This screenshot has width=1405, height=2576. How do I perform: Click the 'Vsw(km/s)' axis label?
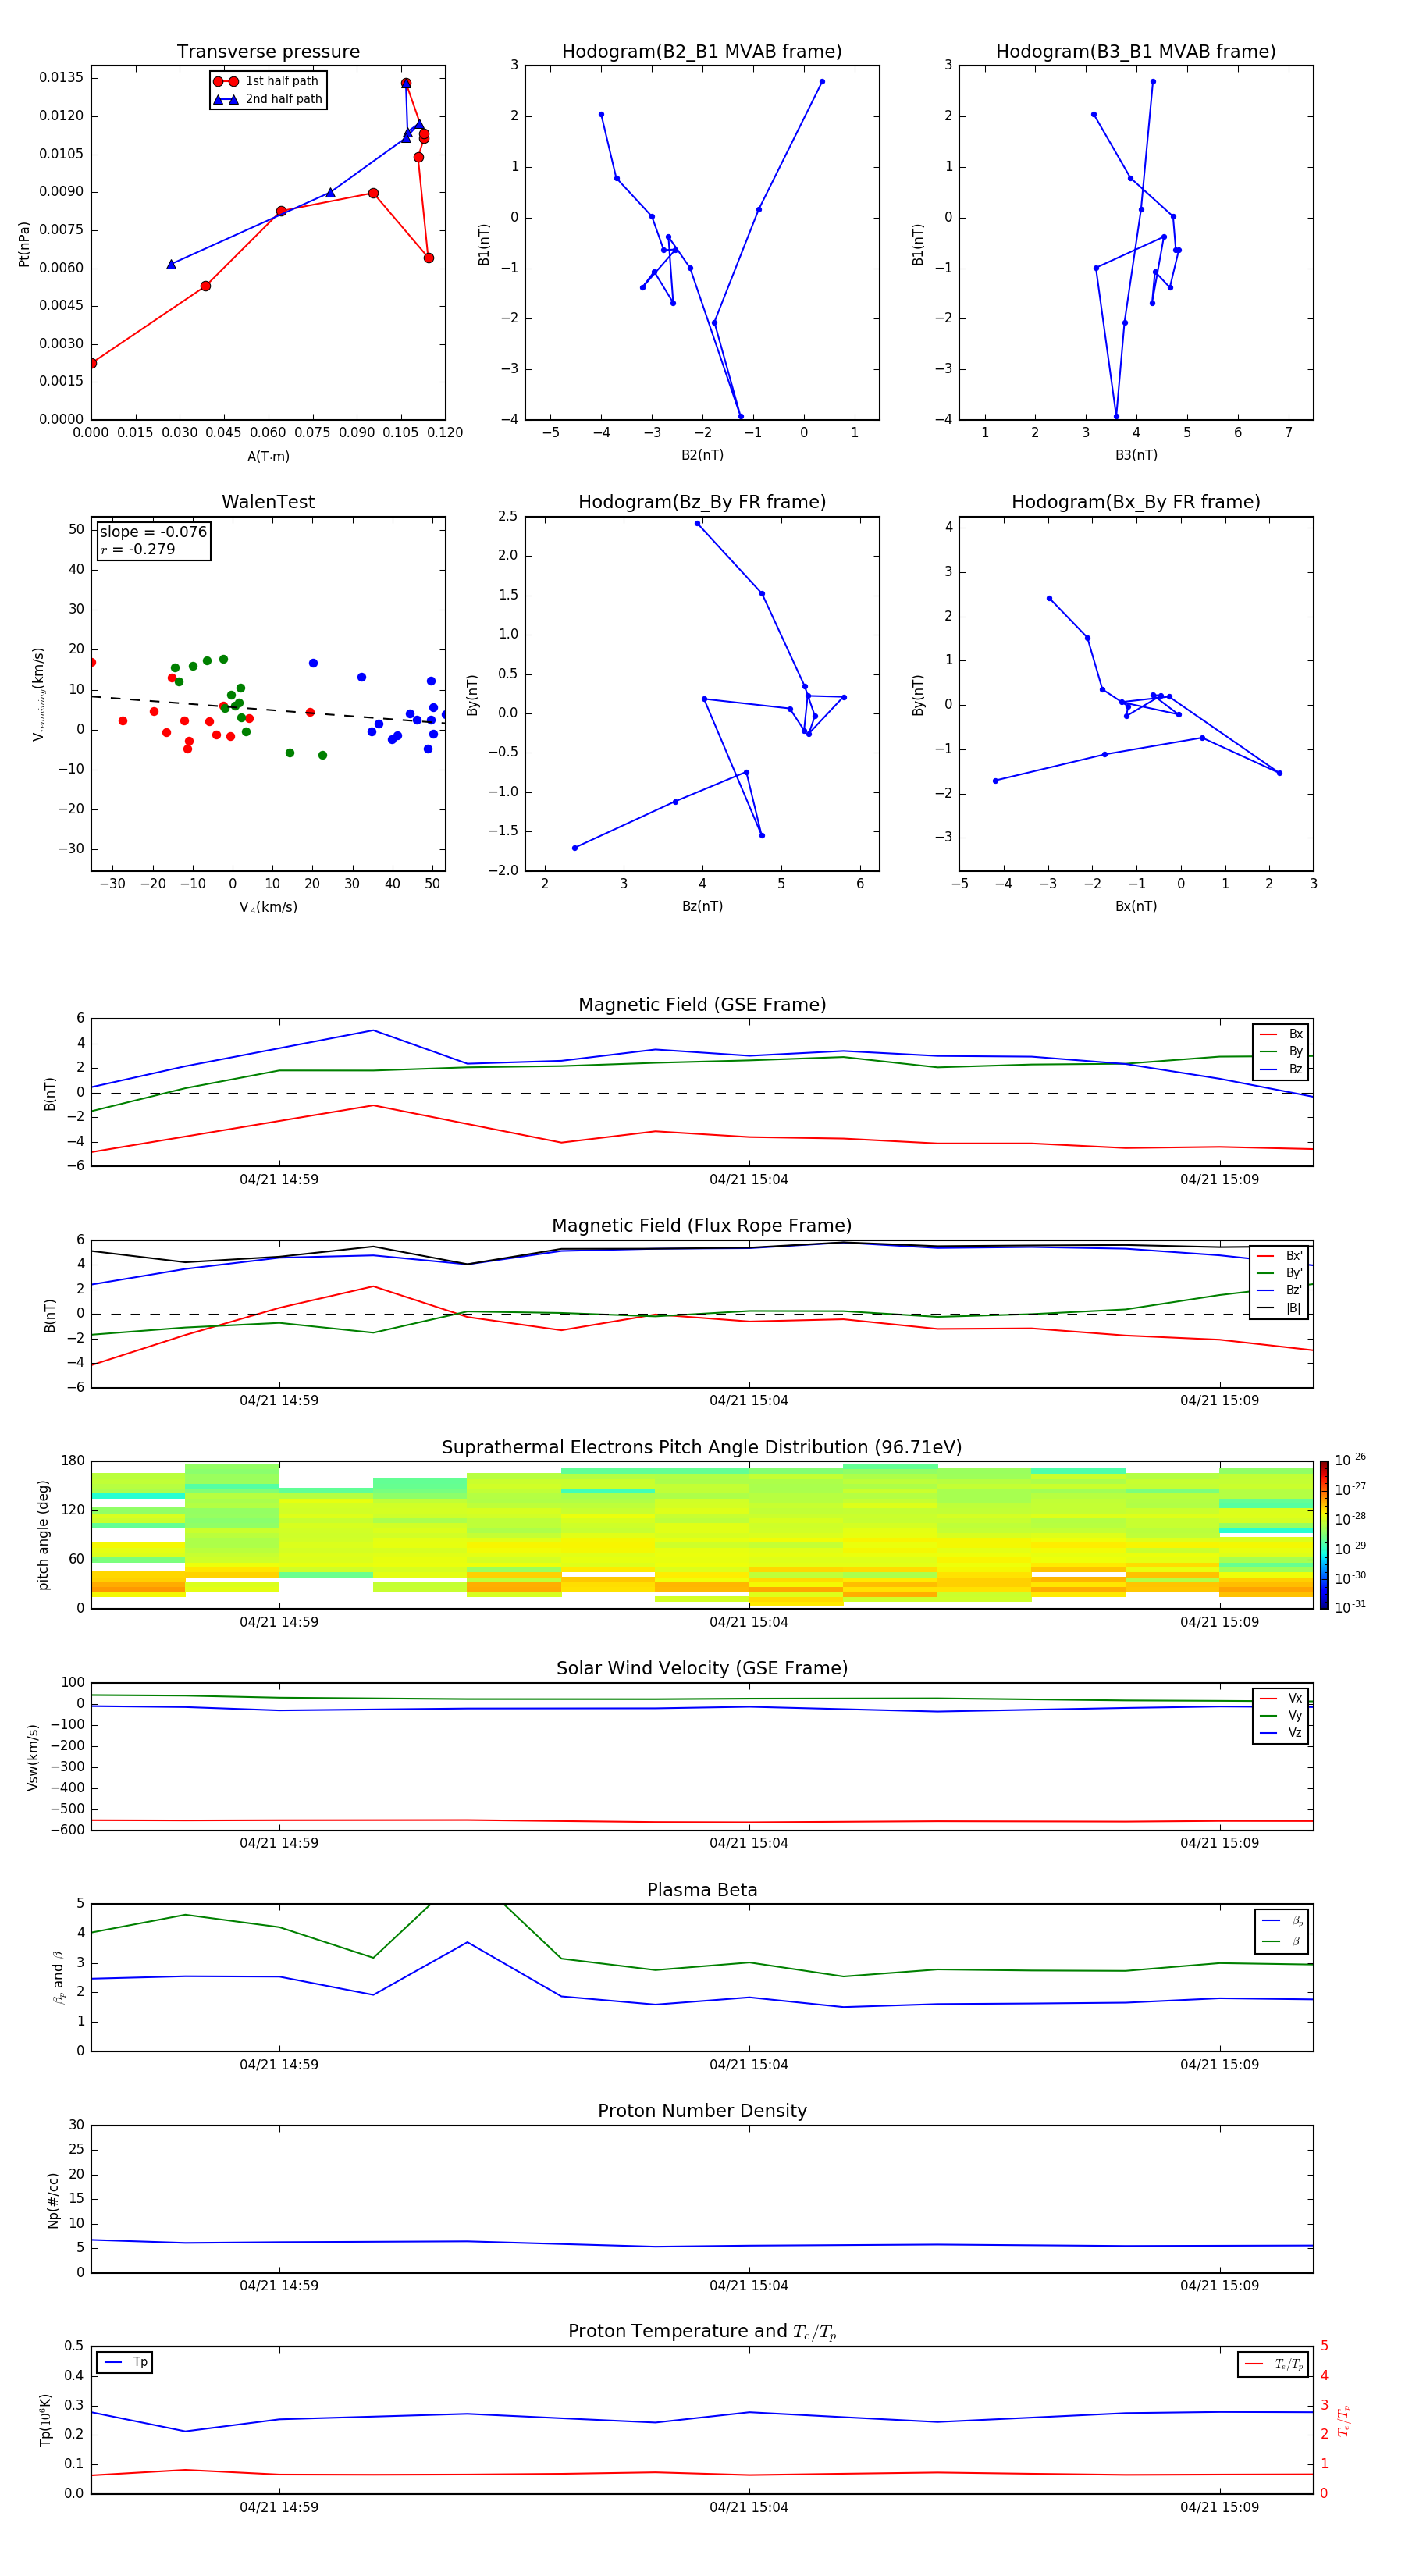click(x=33, y=1757)
